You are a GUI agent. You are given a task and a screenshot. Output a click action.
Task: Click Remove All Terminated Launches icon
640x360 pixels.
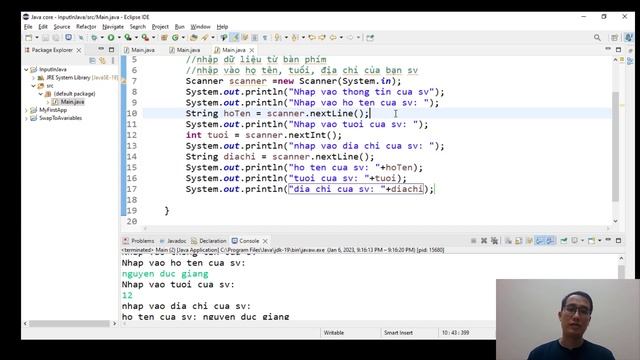495,241
